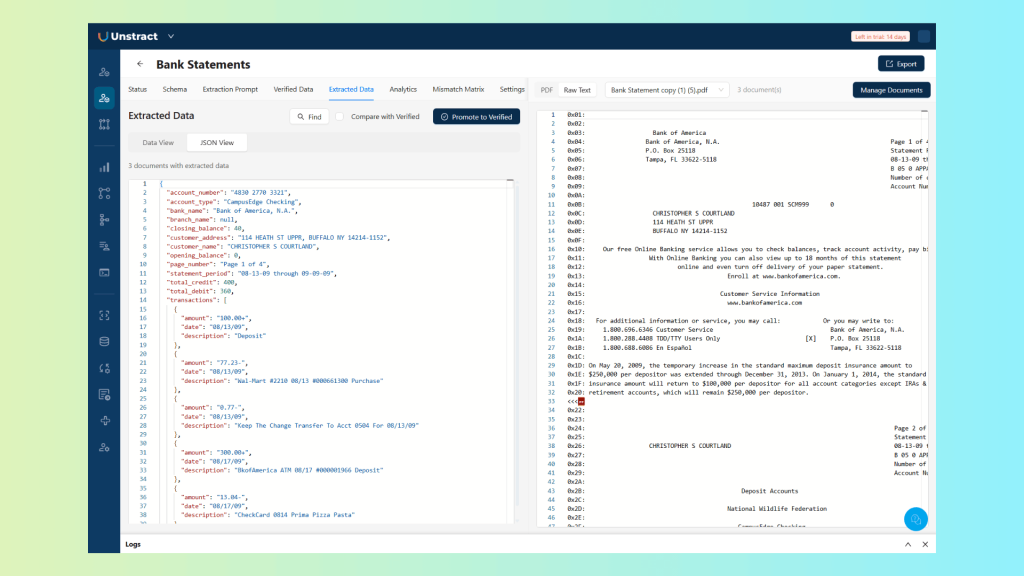Click the Manage Documents button
Image resolution: width=1024 pixels, height=576 pixels.
click(x=891, y=90)
